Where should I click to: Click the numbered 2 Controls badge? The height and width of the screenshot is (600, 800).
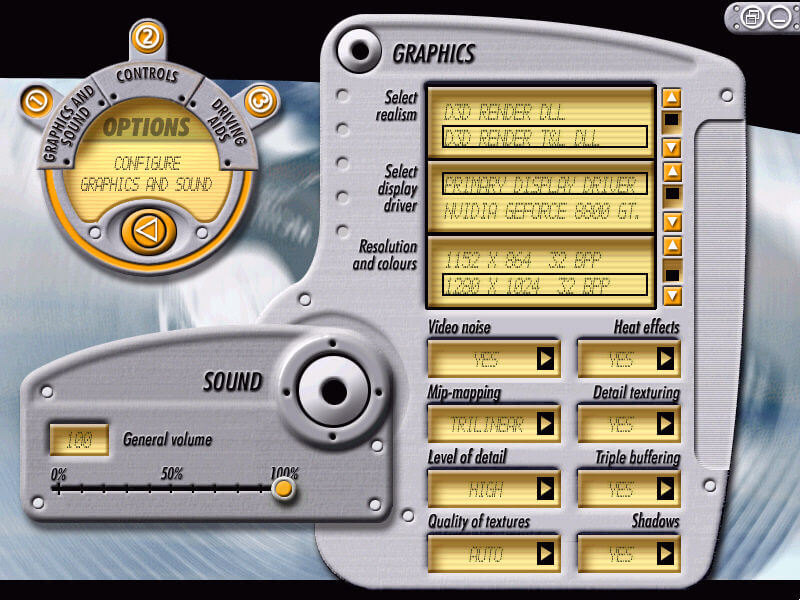click(x=147, y=37)
